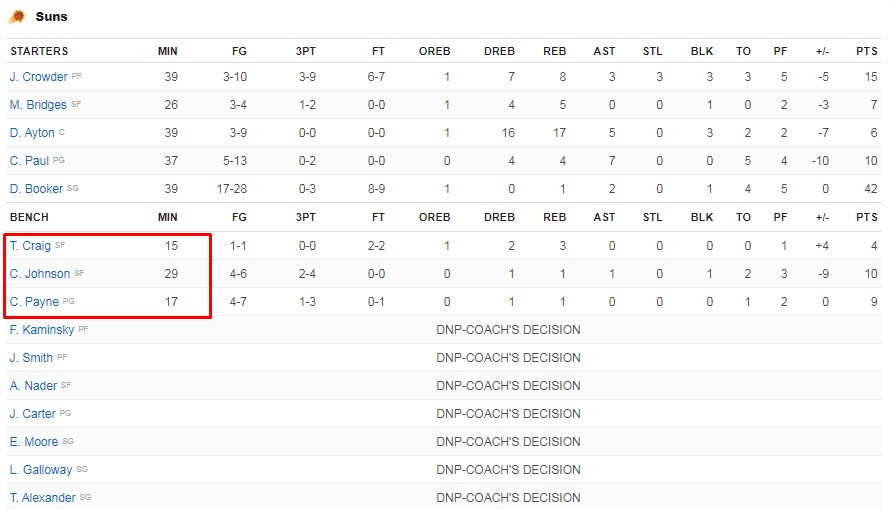Open C. Payne's player page
The image size is (894, 510).
(35, 302)
